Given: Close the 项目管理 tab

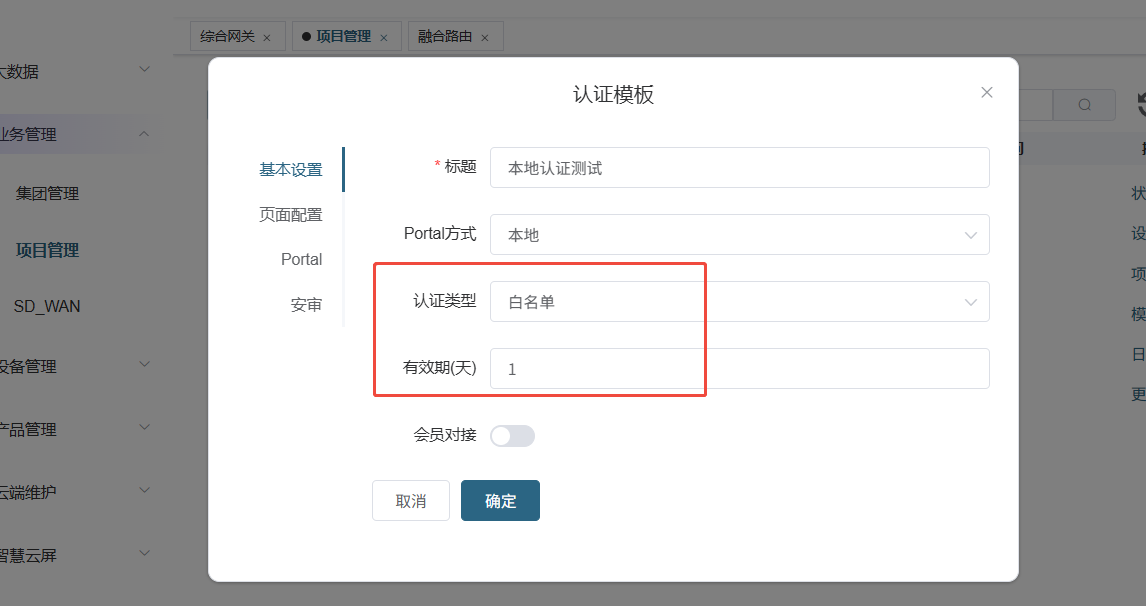Looking at the screenshot, I should 383,38.
